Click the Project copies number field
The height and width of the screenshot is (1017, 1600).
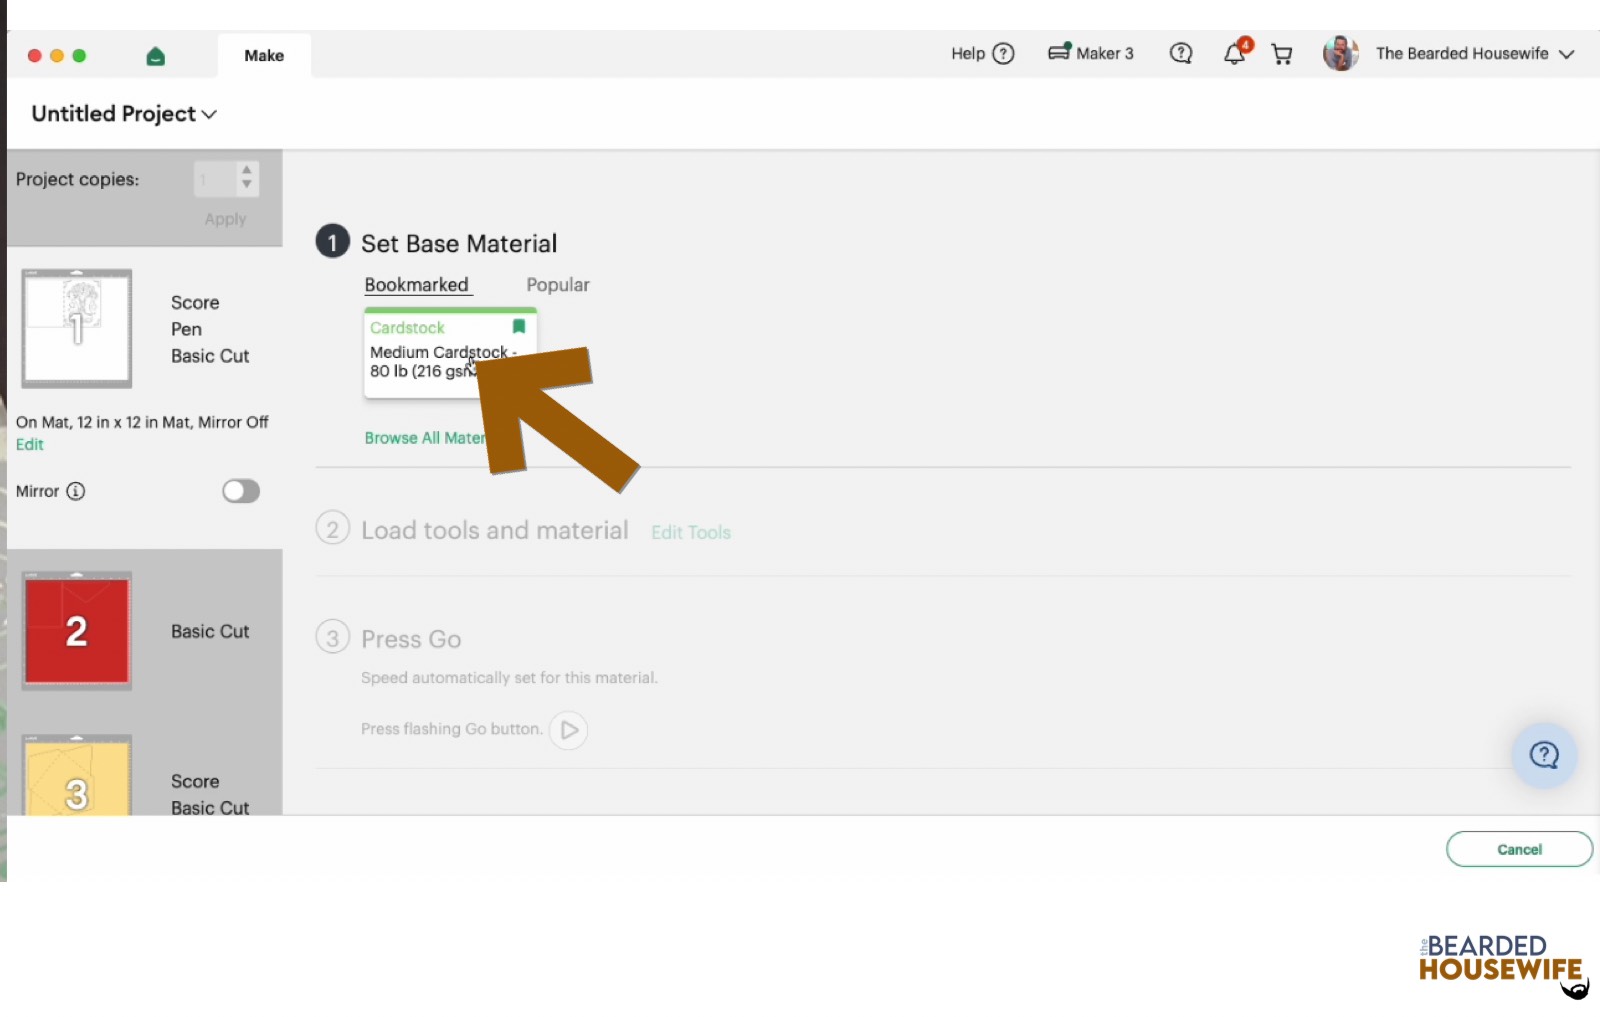(215, 180)
